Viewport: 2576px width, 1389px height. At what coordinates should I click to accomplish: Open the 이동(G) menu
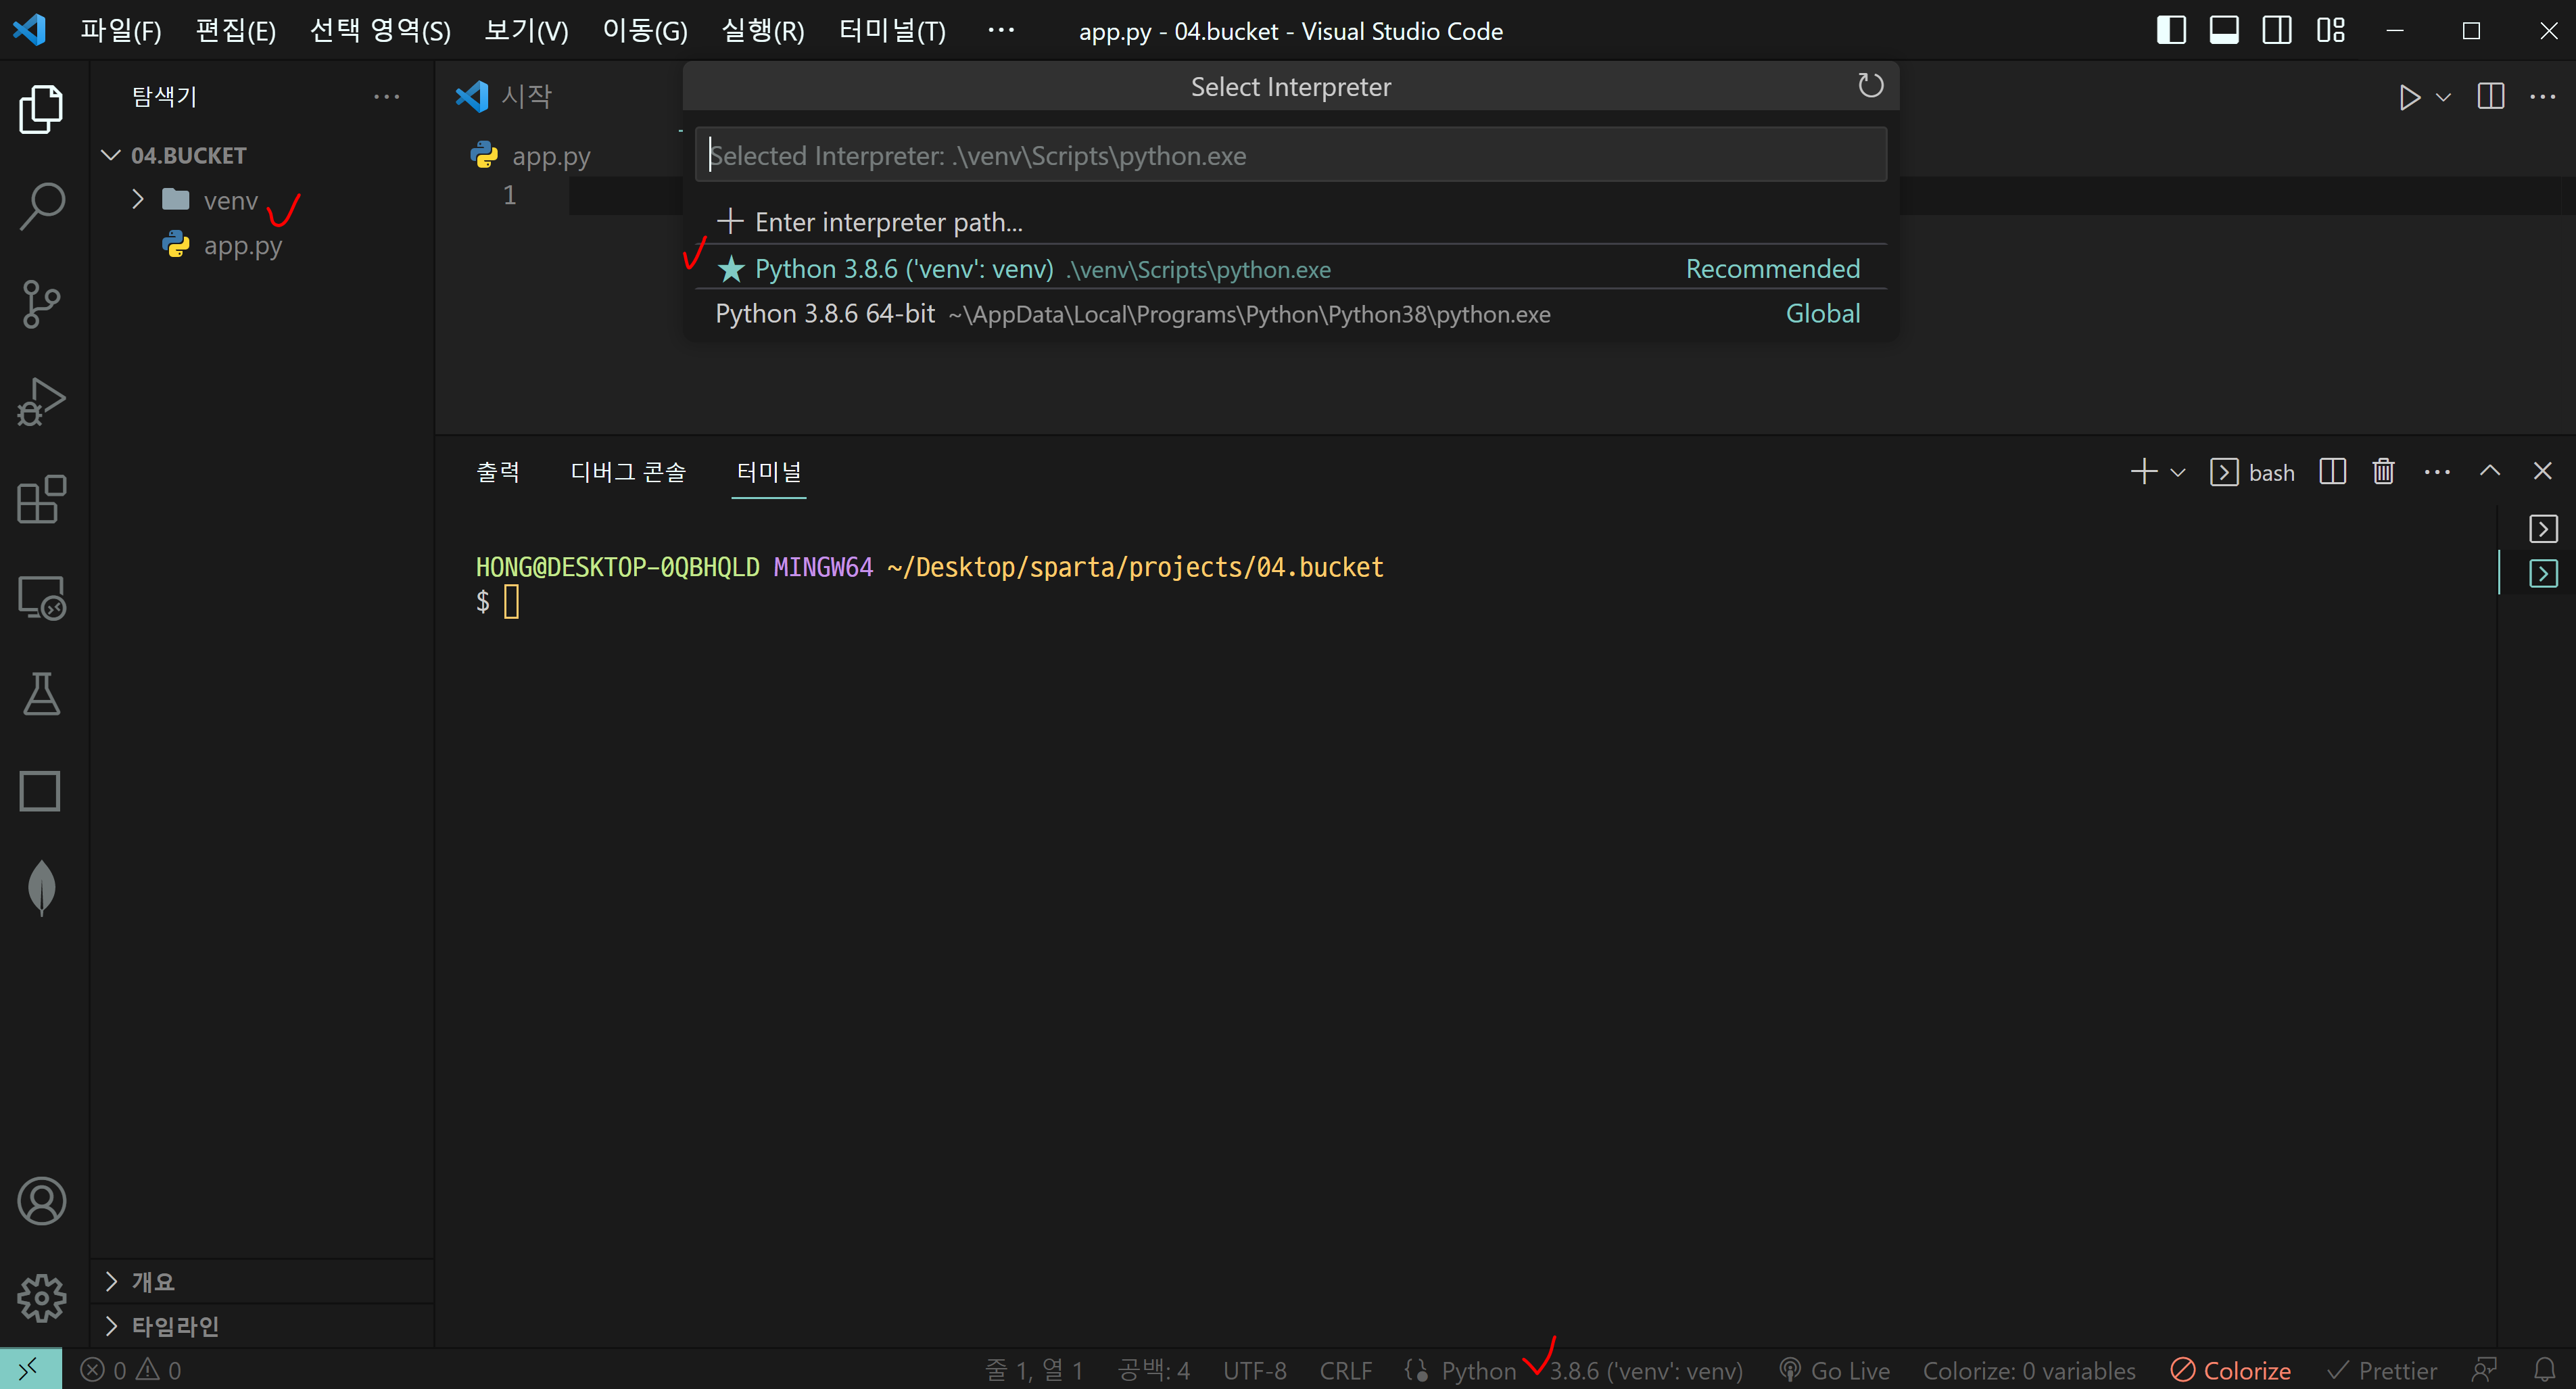(x=645, y=30)
